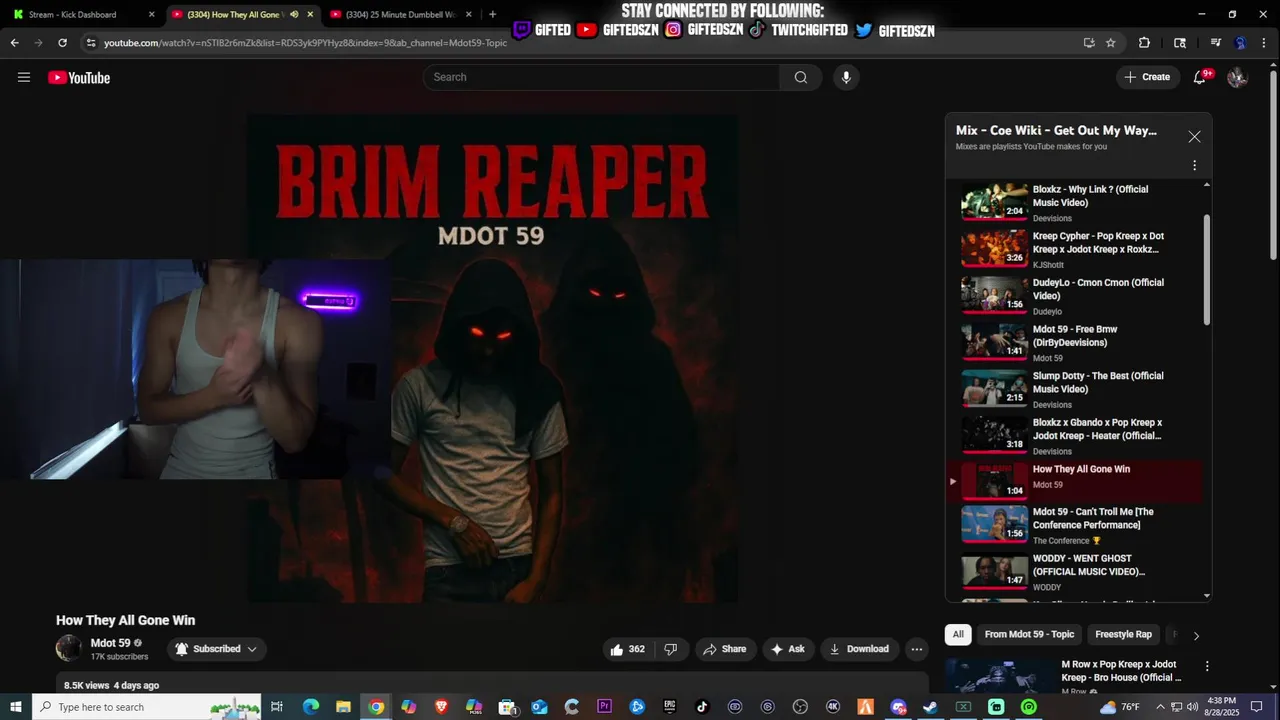
Task: Open TikTok app from taskbar
Action: point(702,707)
